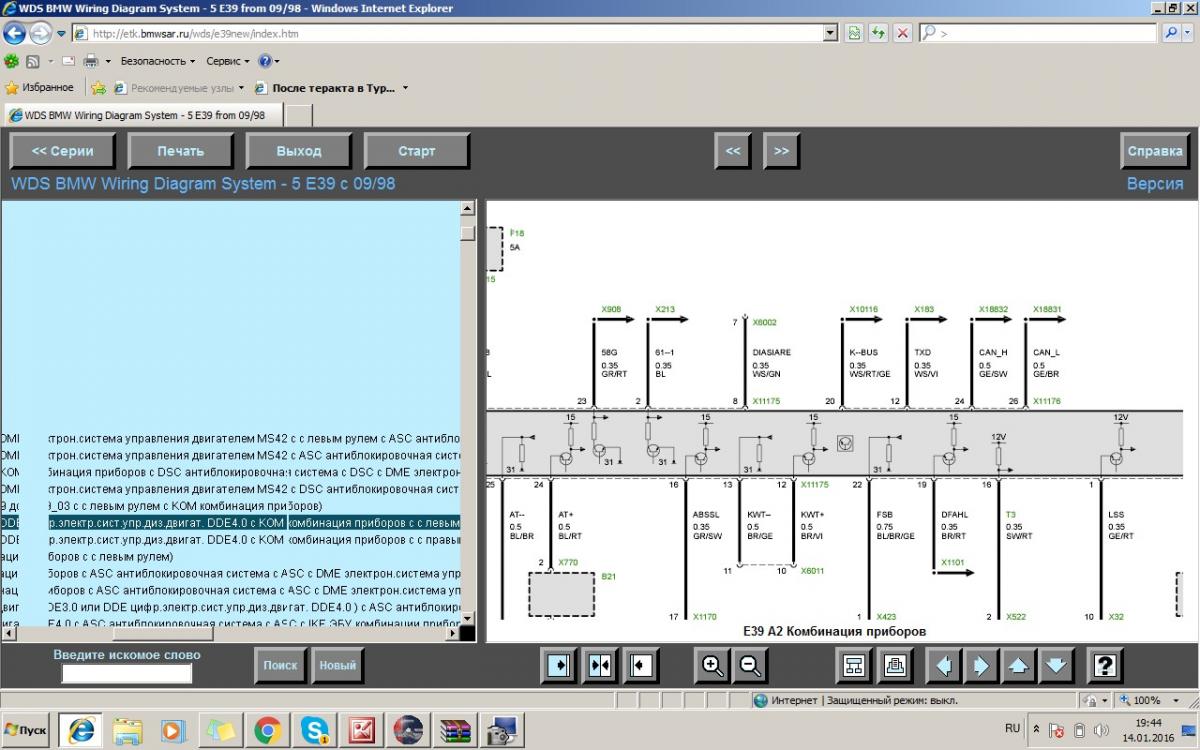Click the show-diagram-only layout icon

pyautogui.click(x=641, y=665)
